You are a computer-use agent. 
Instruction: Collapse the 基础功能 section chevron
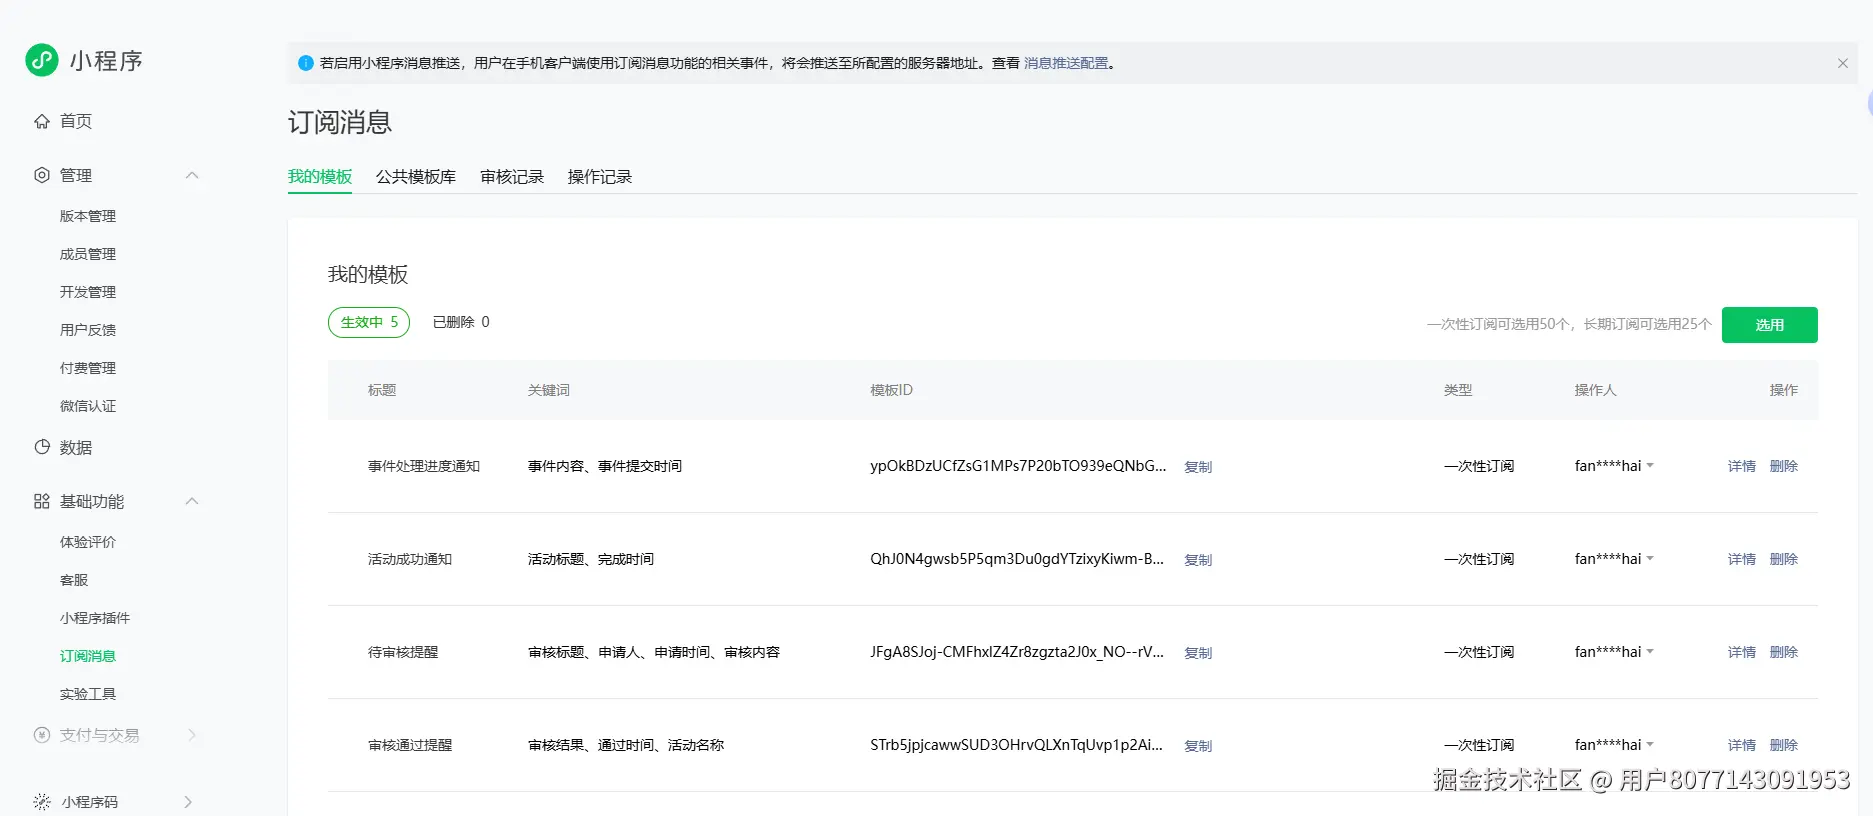tap(192, 501)
